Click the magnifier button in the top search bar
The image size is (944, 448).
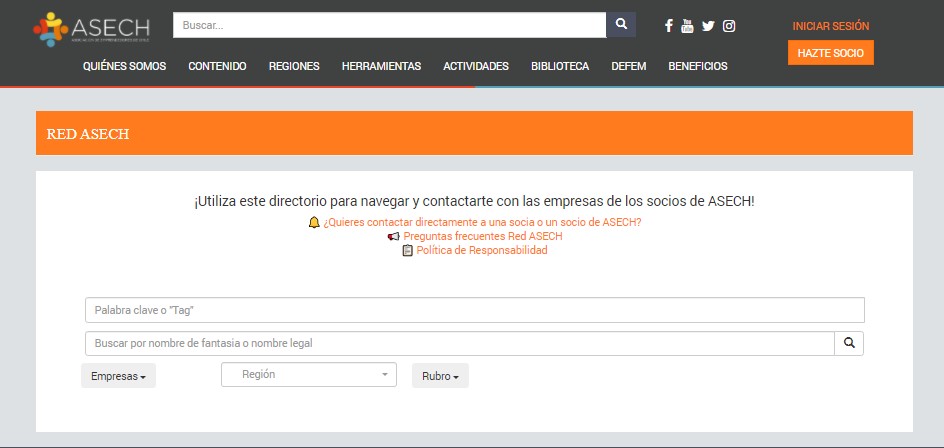621,25
